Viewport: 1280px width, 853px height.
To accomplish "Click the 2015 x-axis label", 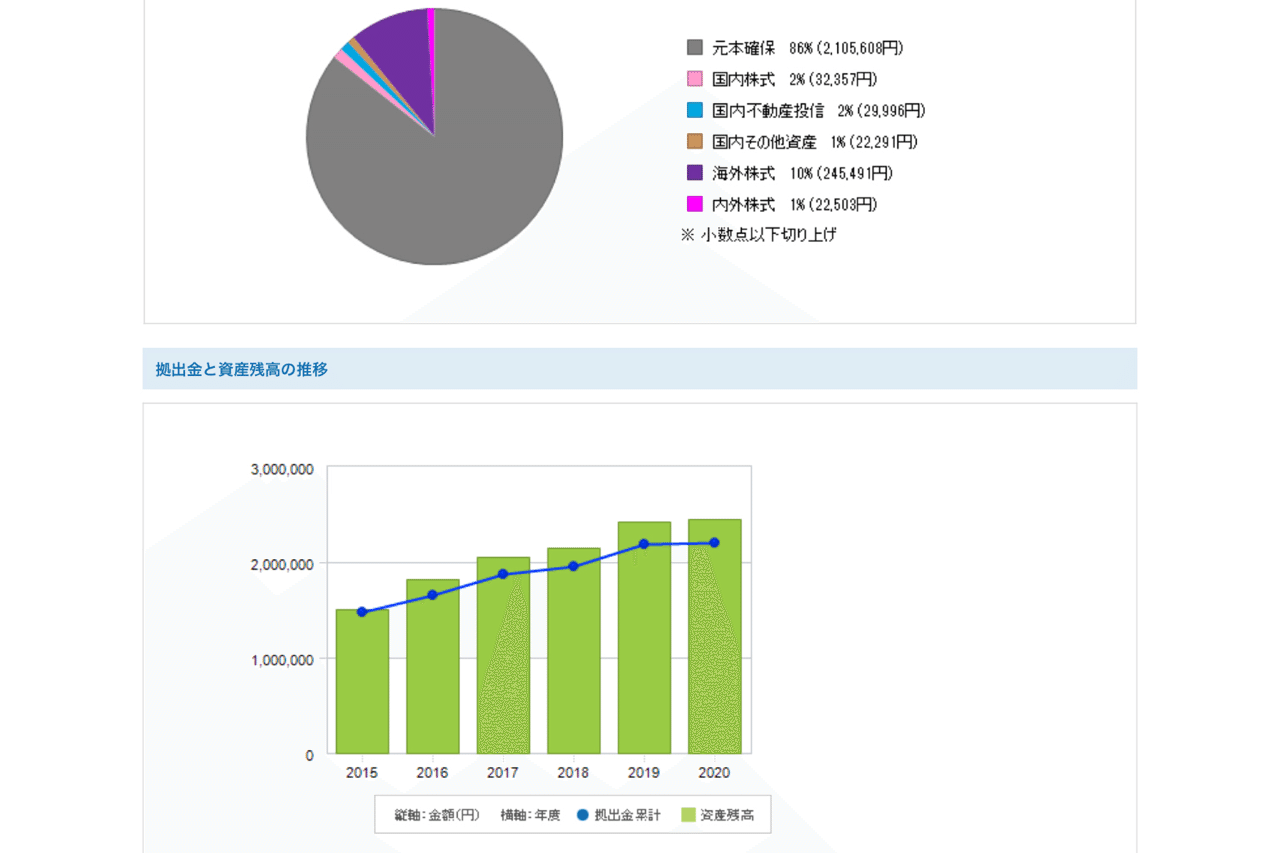I will 362,773.
